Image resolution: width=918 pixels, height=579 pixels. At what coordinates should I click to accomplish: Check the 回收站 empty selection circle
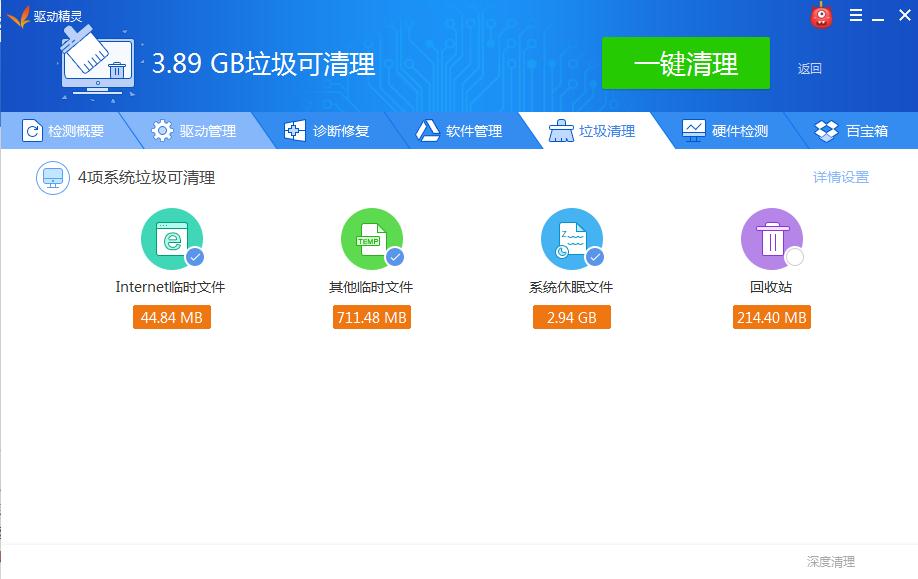click(794, 256)
